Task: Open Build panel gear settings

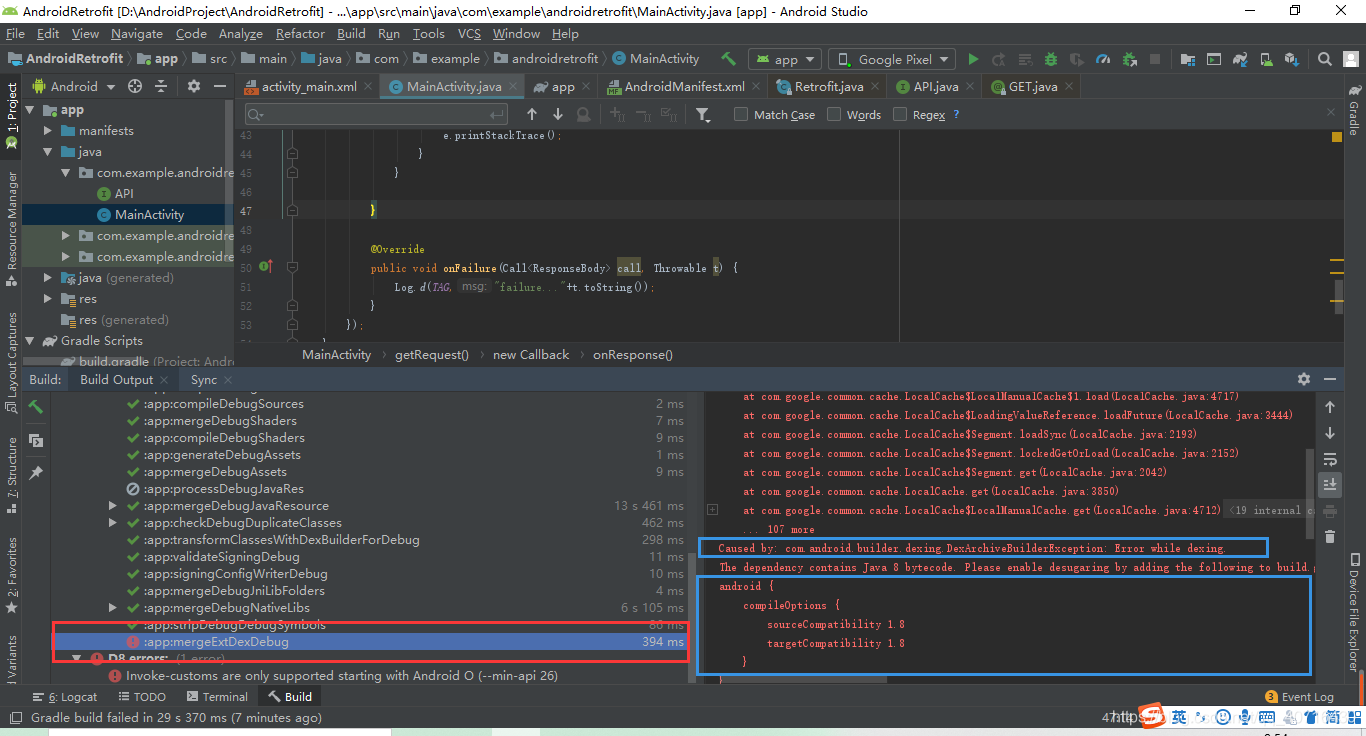Action: pos(1304,379)
